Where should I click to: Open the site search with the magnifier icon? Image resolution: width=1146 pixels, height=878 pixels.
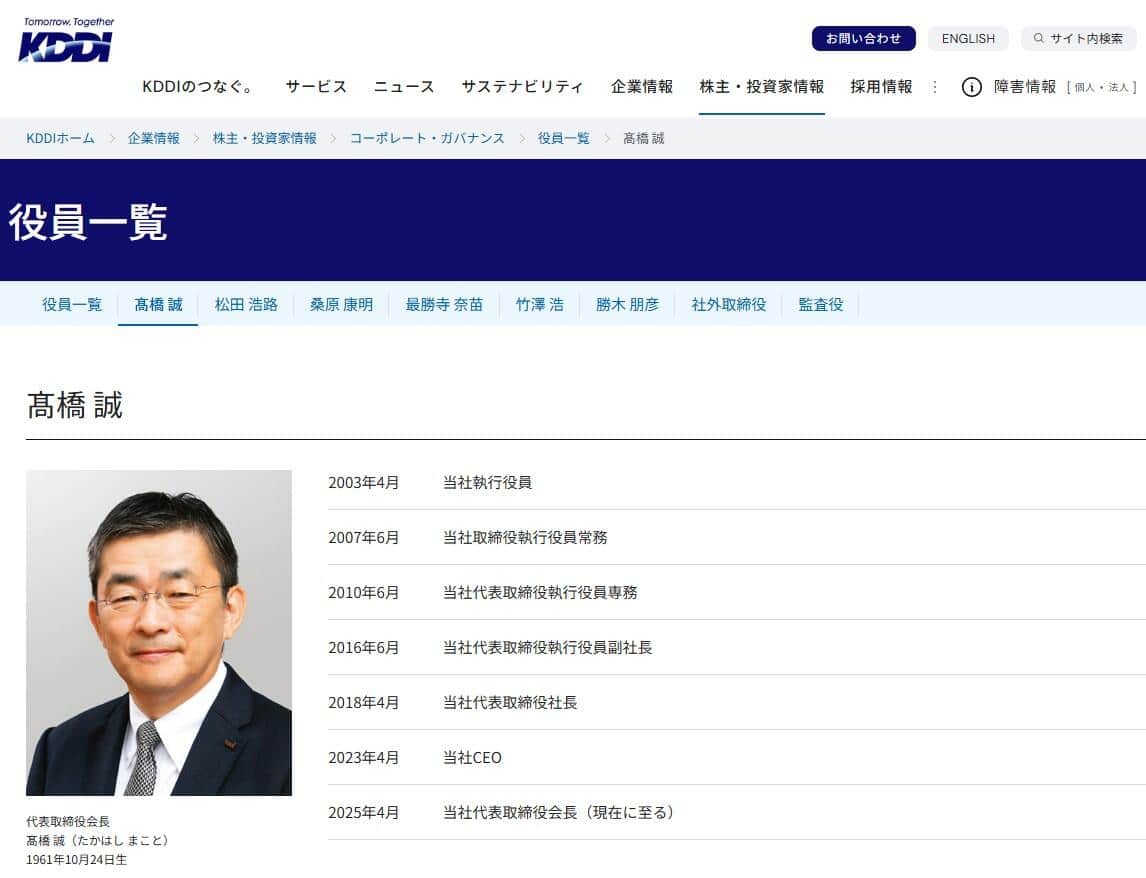coord(1038,38)
